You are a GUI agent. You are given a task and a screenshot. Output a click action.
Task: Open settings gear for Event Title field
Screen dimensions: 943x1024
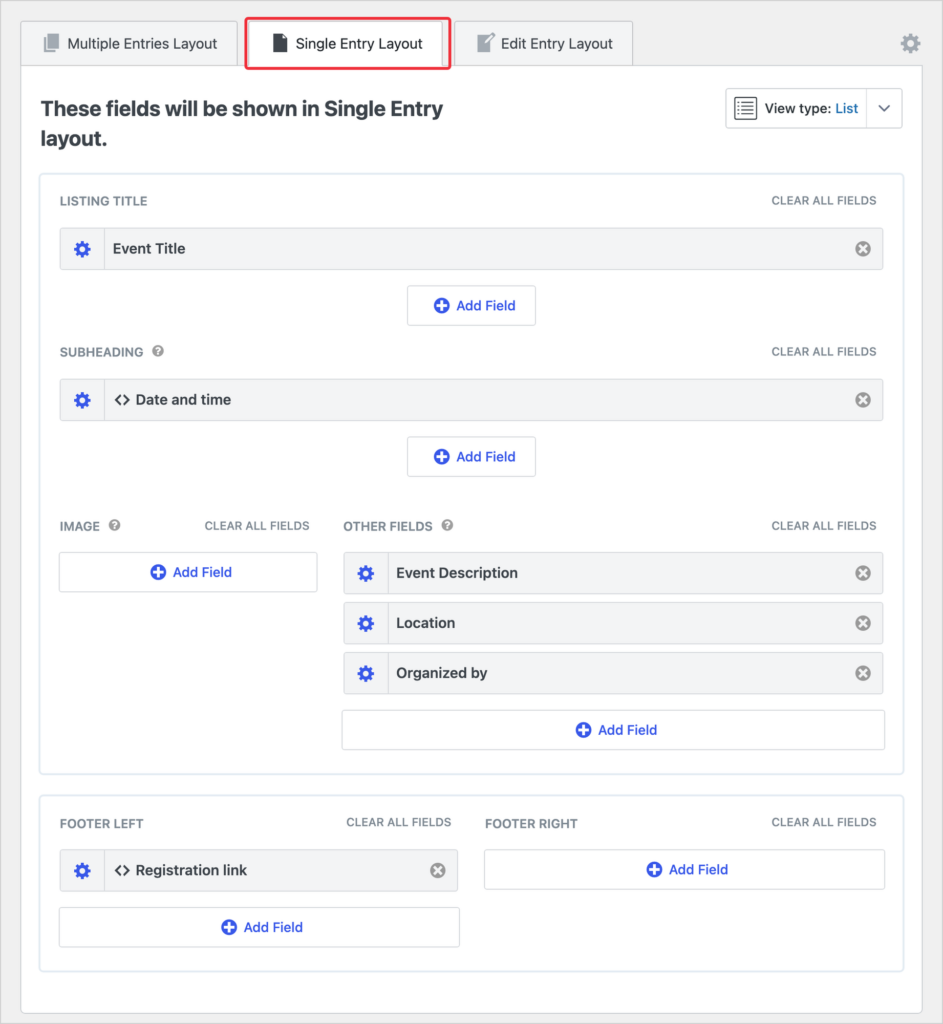coord(82,249)
